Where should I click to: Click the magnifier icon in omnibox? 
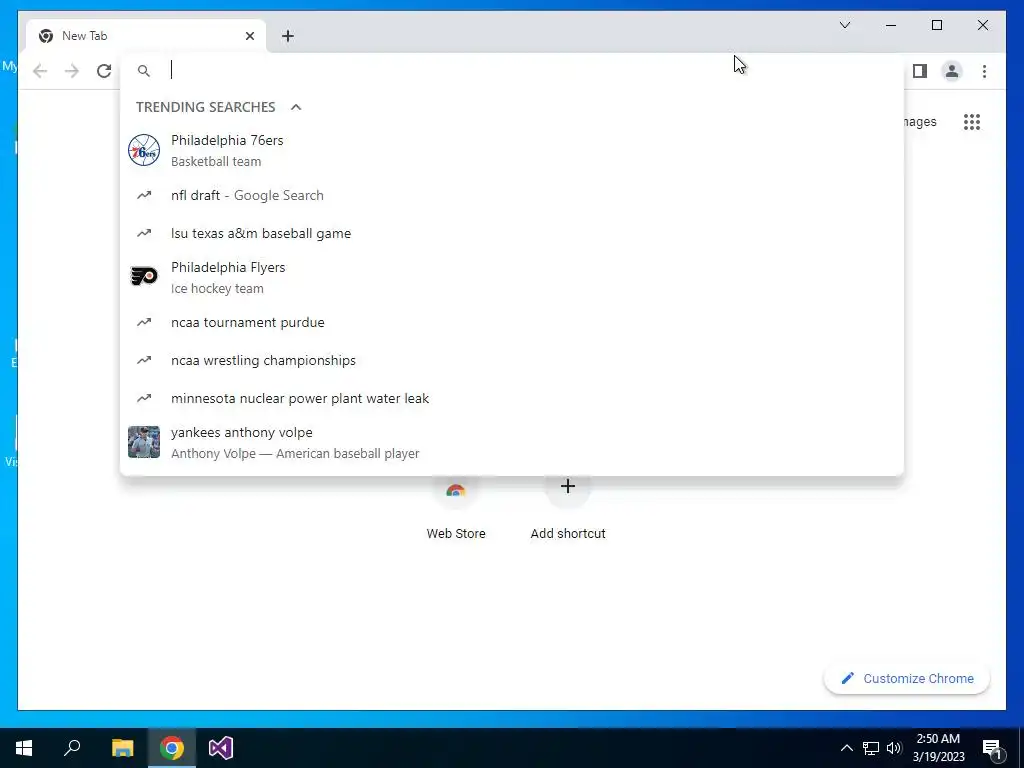144,71
